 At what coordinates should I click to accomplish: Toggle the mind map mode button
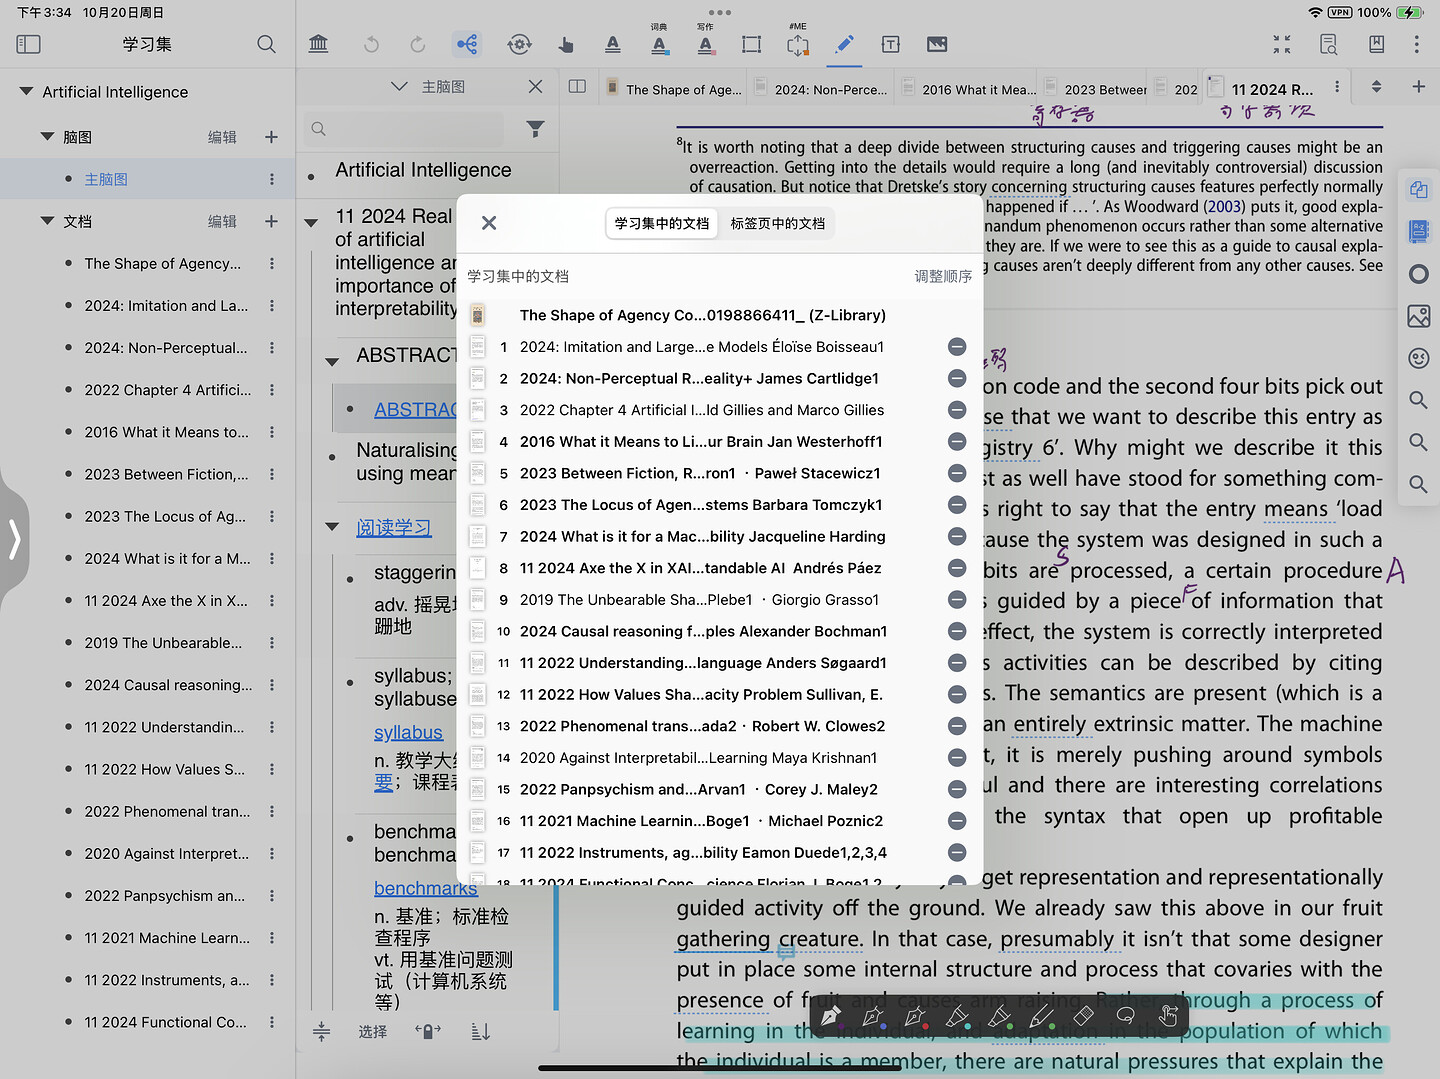[467, 44]
